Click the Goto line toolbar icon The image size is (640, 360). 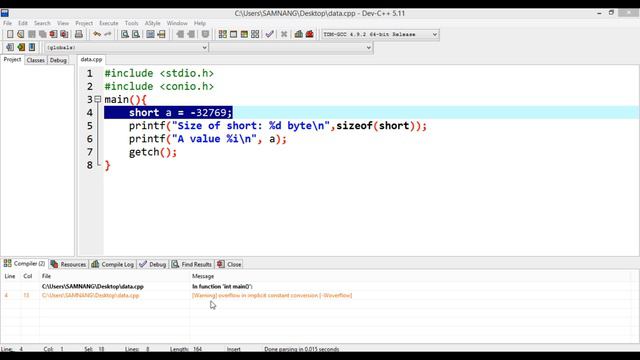tap(162, 34)
